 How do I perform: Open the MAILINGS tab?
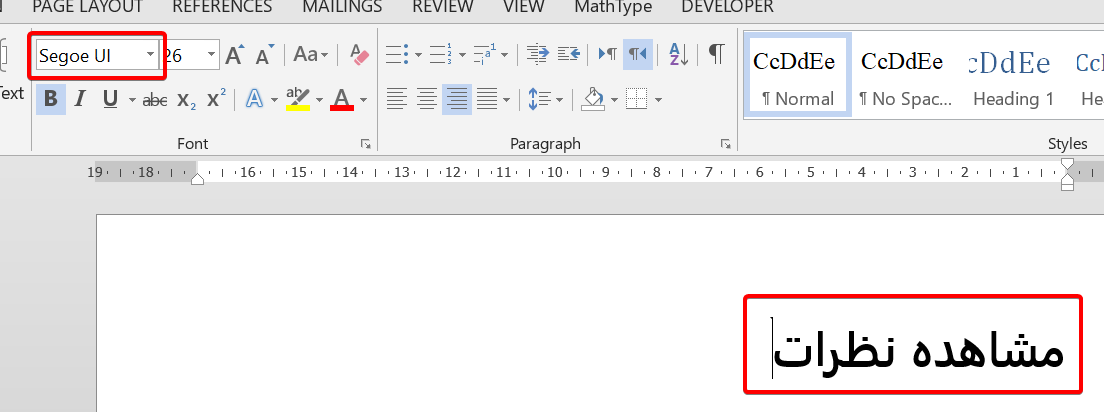(342, 7)
